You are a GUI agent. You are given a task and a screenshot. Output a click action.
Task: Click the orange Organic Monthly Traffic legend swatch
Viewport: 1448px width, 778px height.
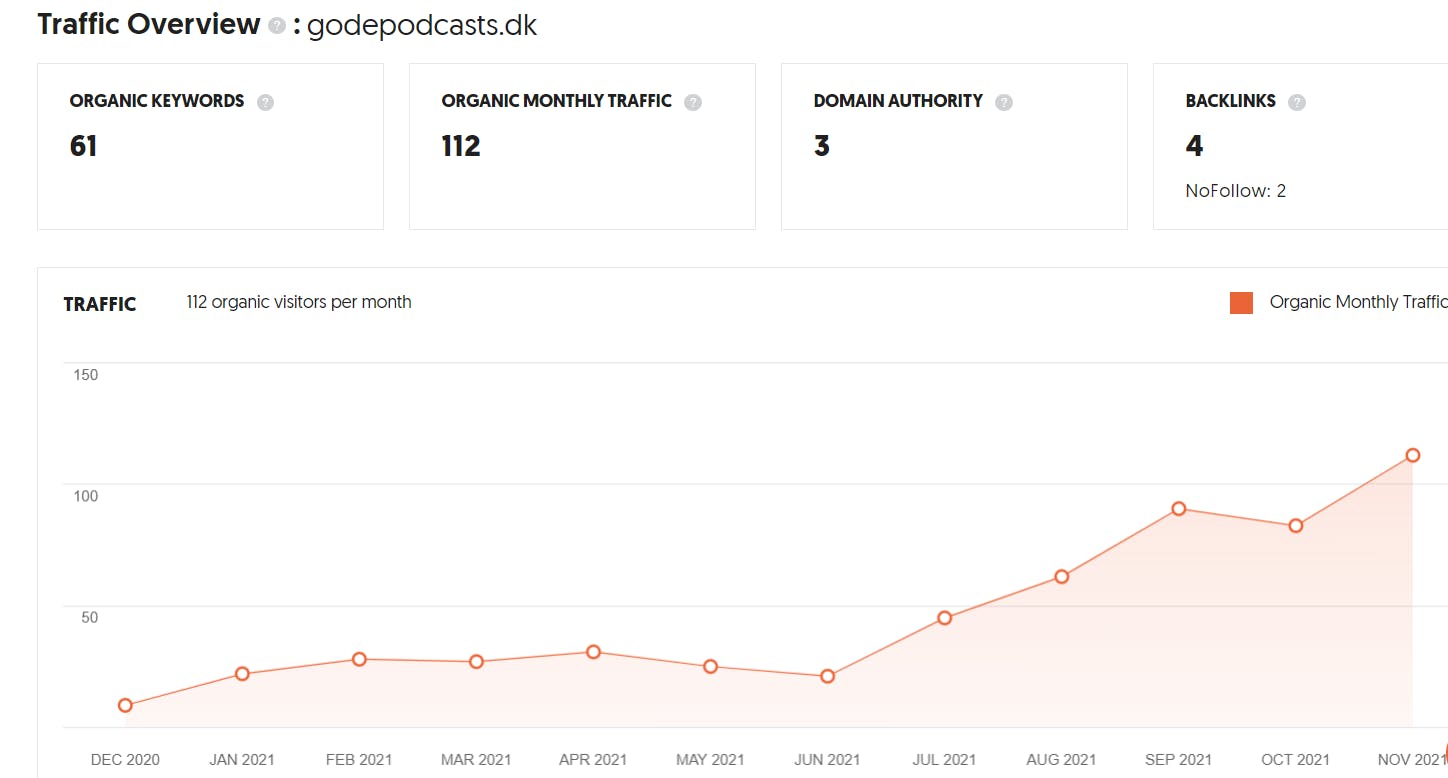[x=1241, y=303]
